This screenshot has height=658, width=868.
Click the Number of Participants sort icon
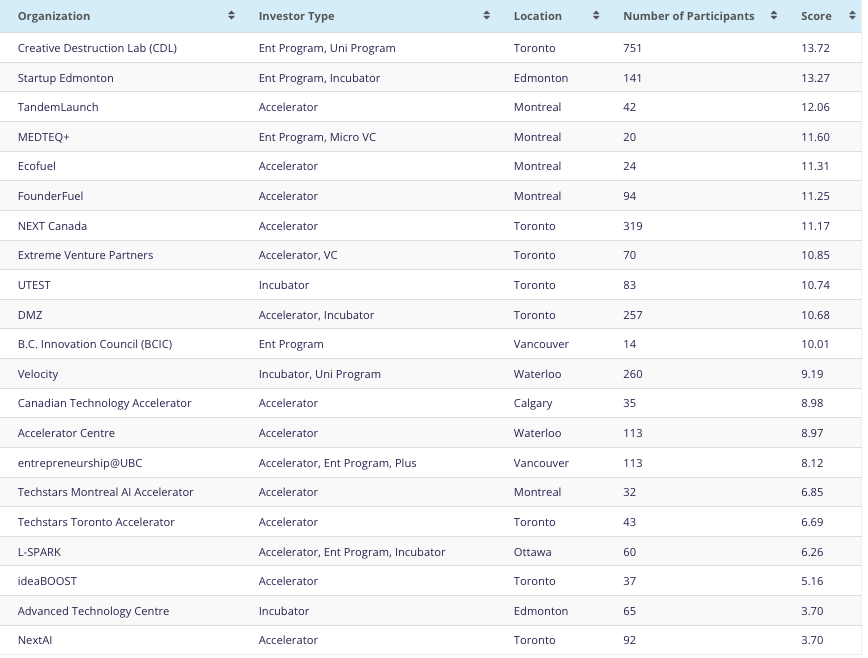(x=774, y=16)
